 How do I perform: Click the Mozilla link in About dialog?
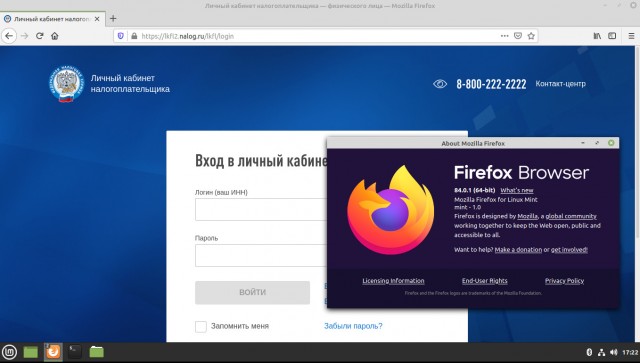coord(527,216)
